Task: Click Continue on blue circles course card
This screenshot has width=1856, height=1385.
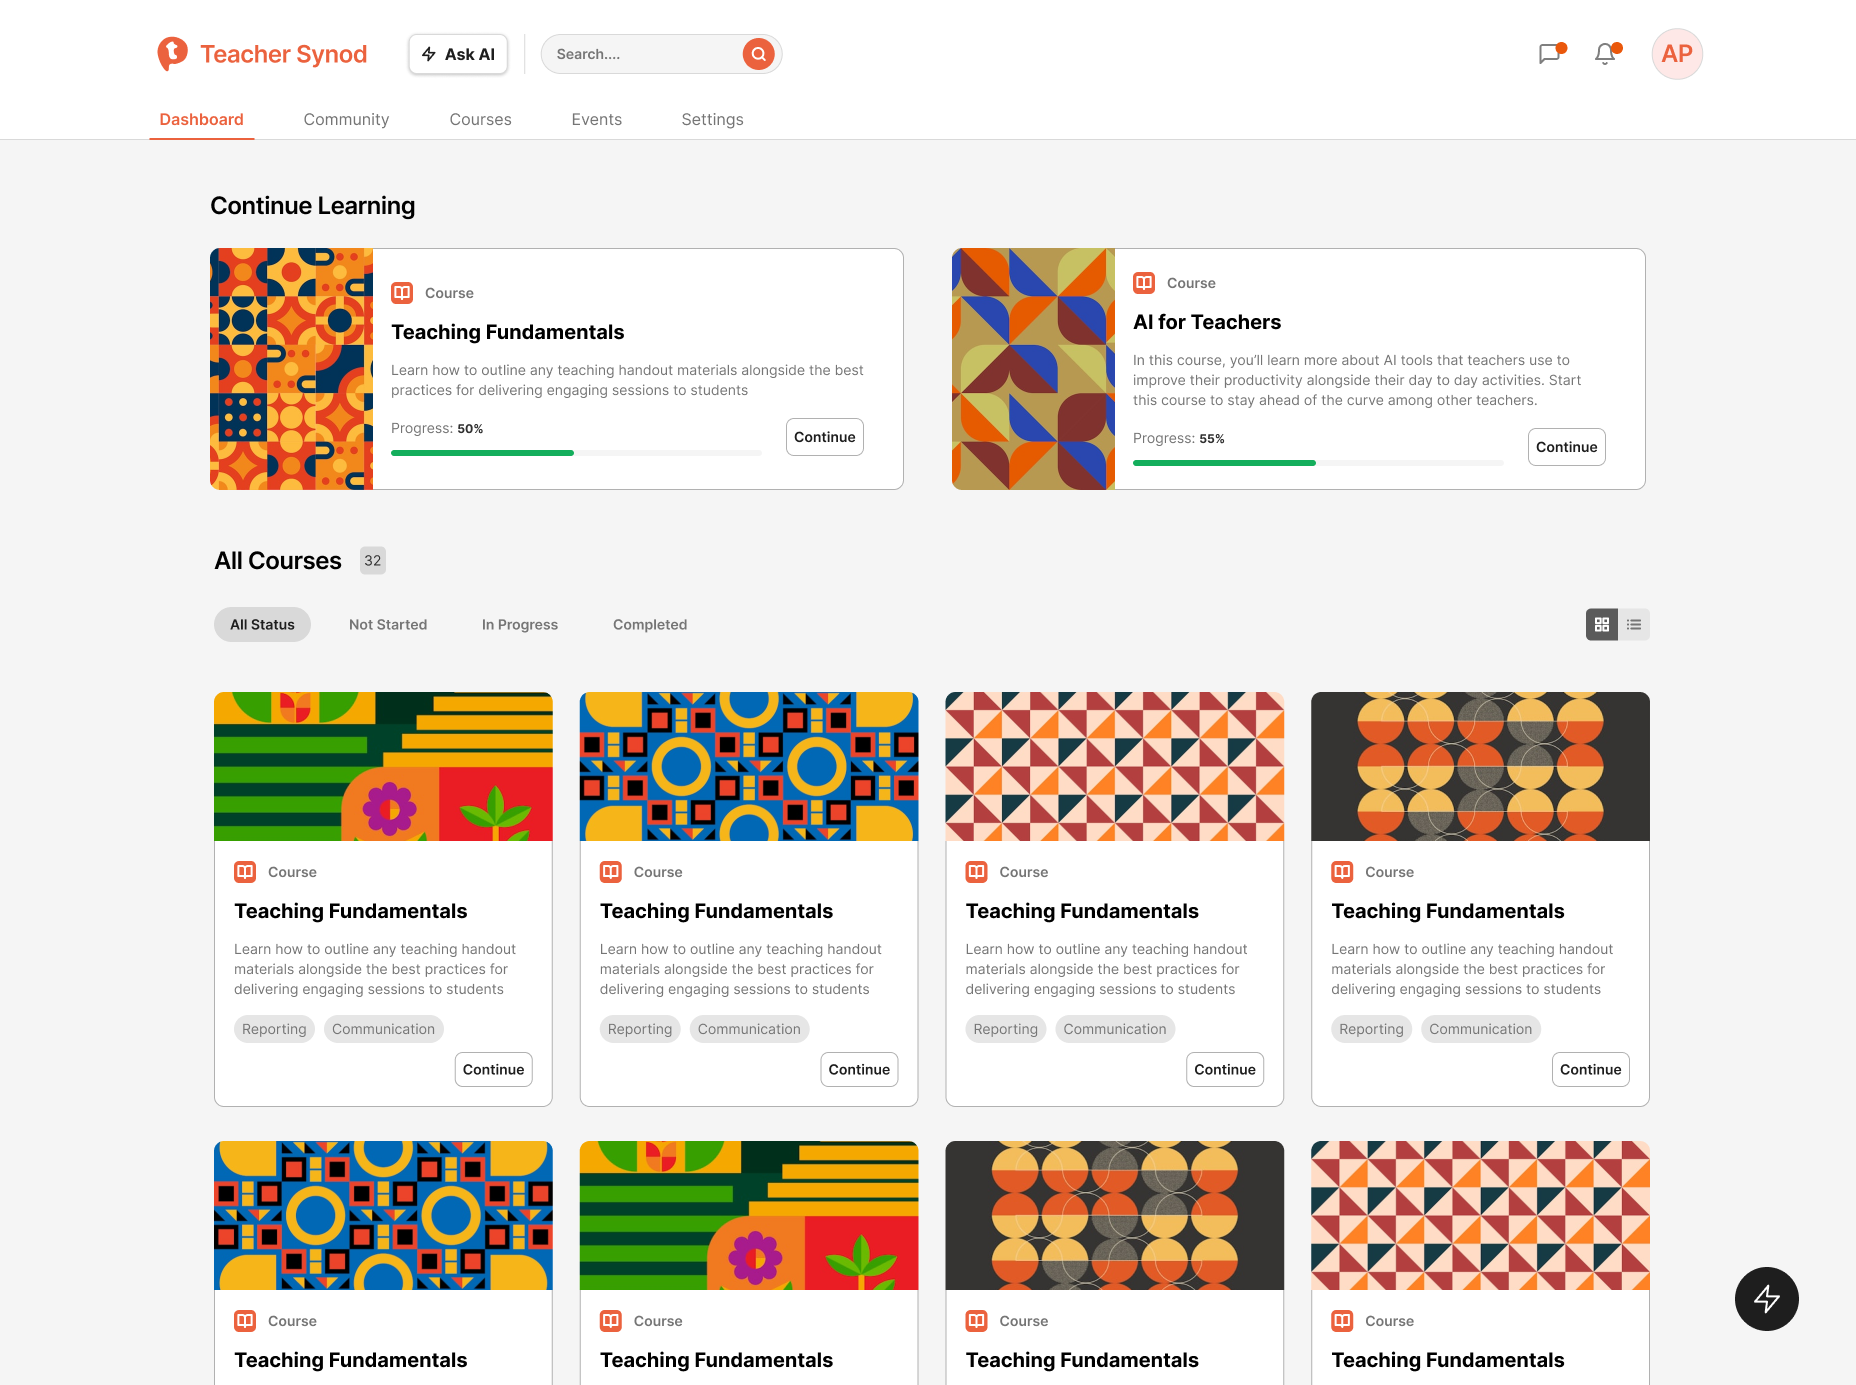Action: (859, 1069)
